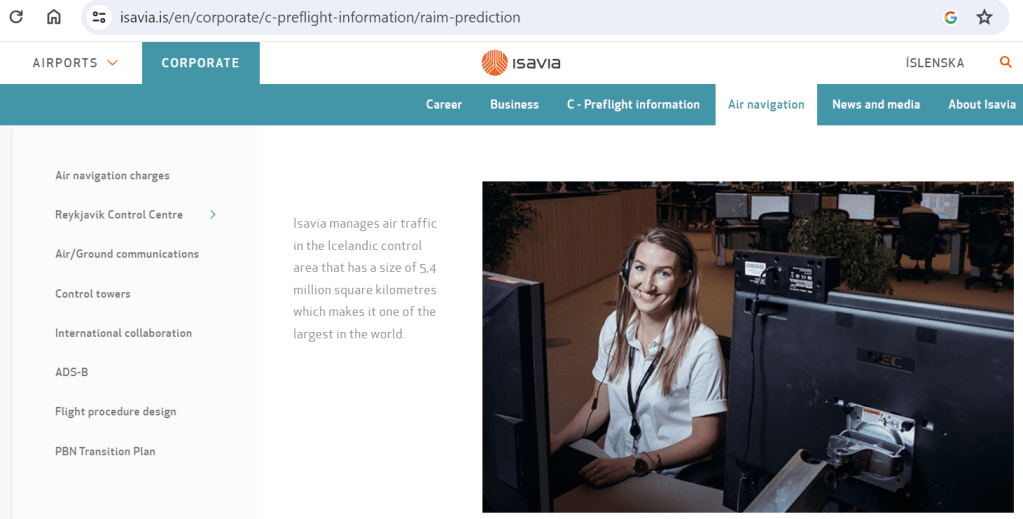Switch language to ÍSLENSKA
Image resolution: width=1023 pixels, height=519 pixels.
pos(934,63)
